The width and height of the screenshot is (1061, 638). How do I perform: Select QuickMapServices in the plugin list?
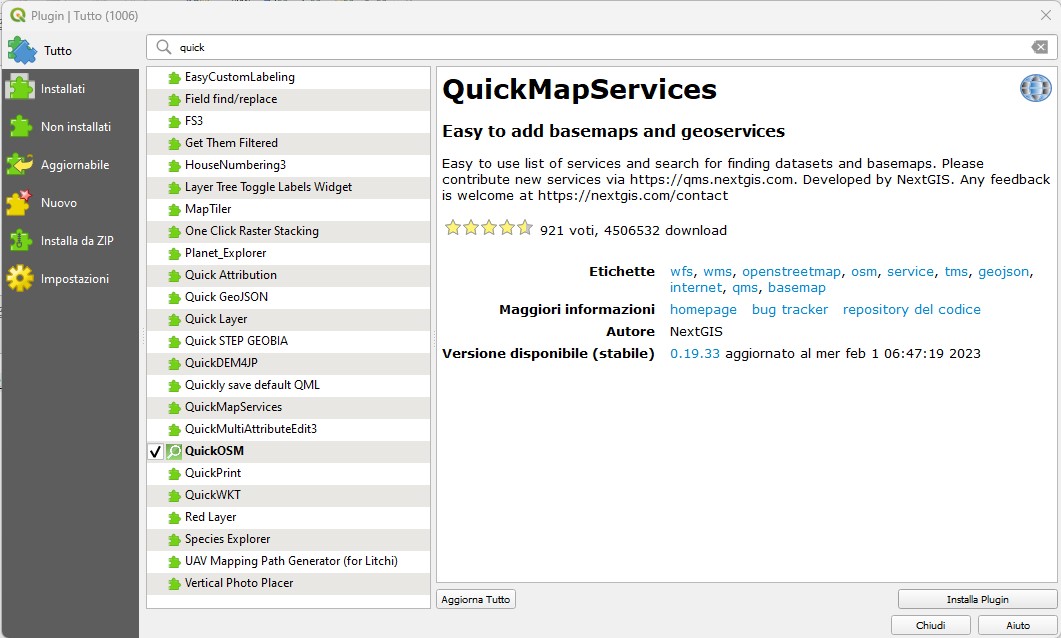pos(233,407)
